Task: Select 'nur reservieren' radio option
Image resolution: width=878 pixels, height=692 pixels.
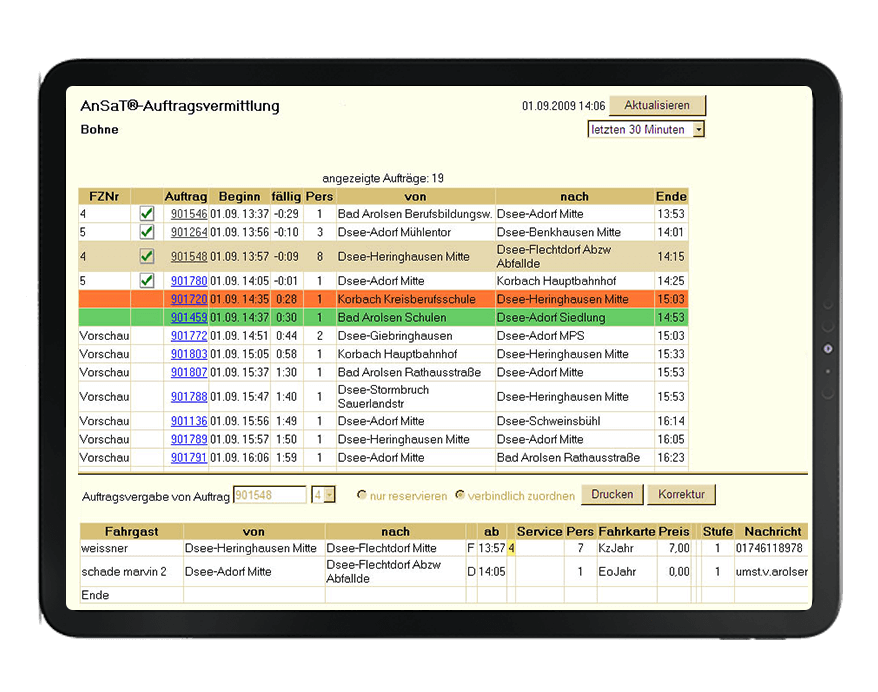Action: [362, 496]
